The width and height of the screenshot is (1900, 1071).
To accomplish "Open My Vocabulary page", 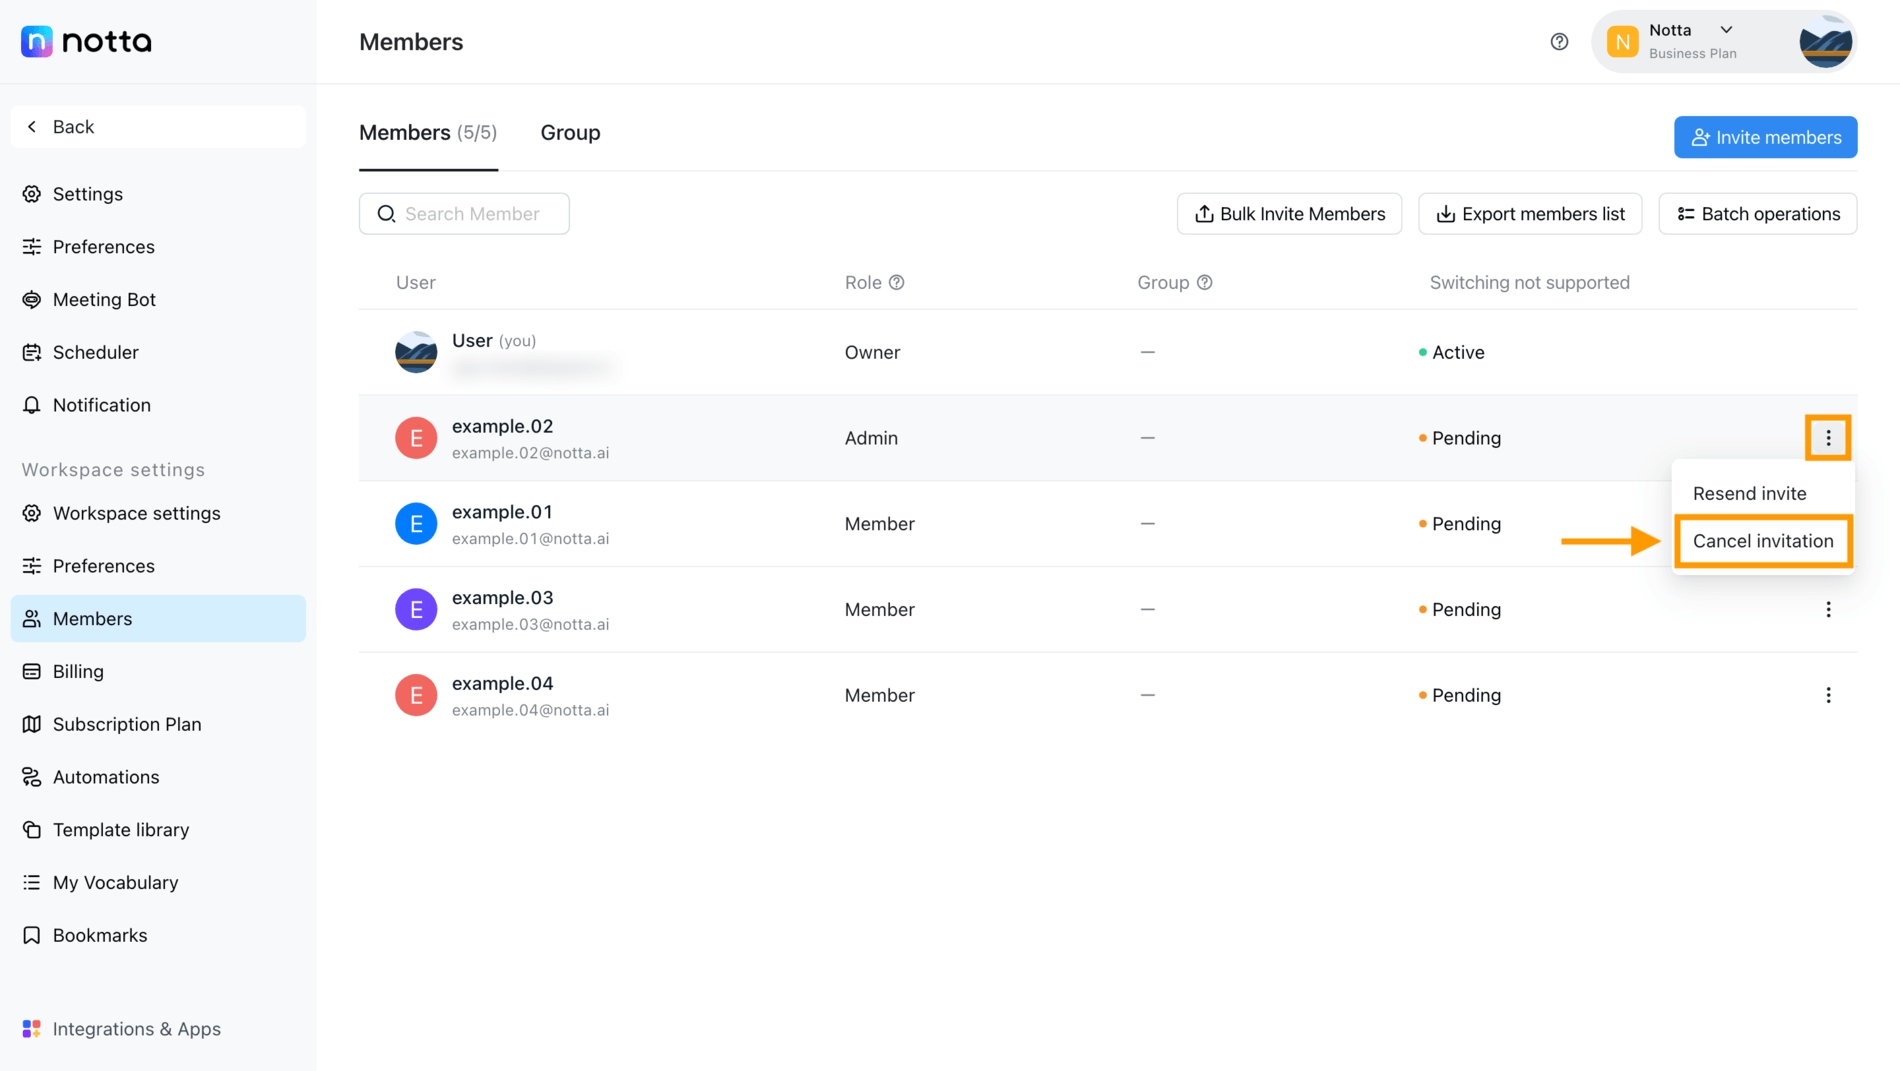I will (x=158, y=883).
